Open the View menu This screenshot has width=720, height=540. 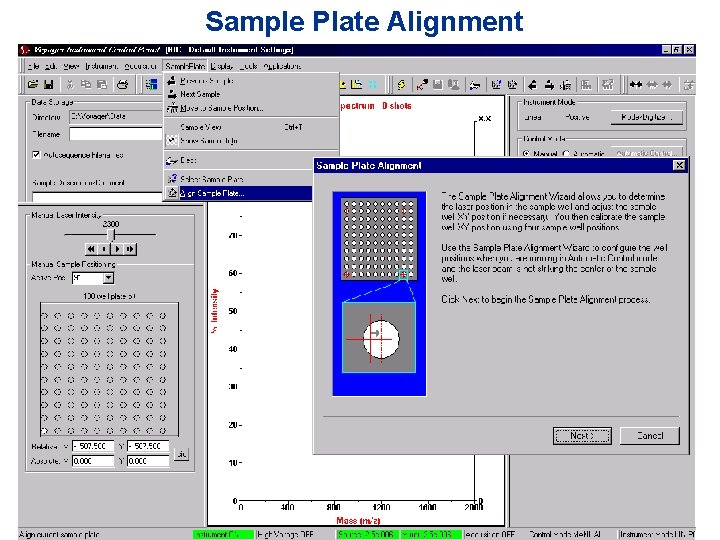click(x=71, y=66)
